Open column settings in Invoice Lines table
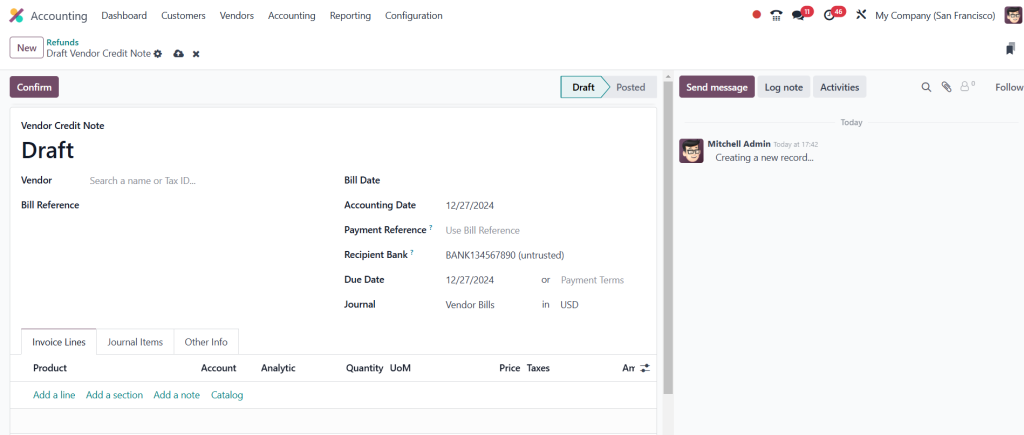Viewport: 1024px width, 435px height. pyautogui.click(x=645, y=368)
